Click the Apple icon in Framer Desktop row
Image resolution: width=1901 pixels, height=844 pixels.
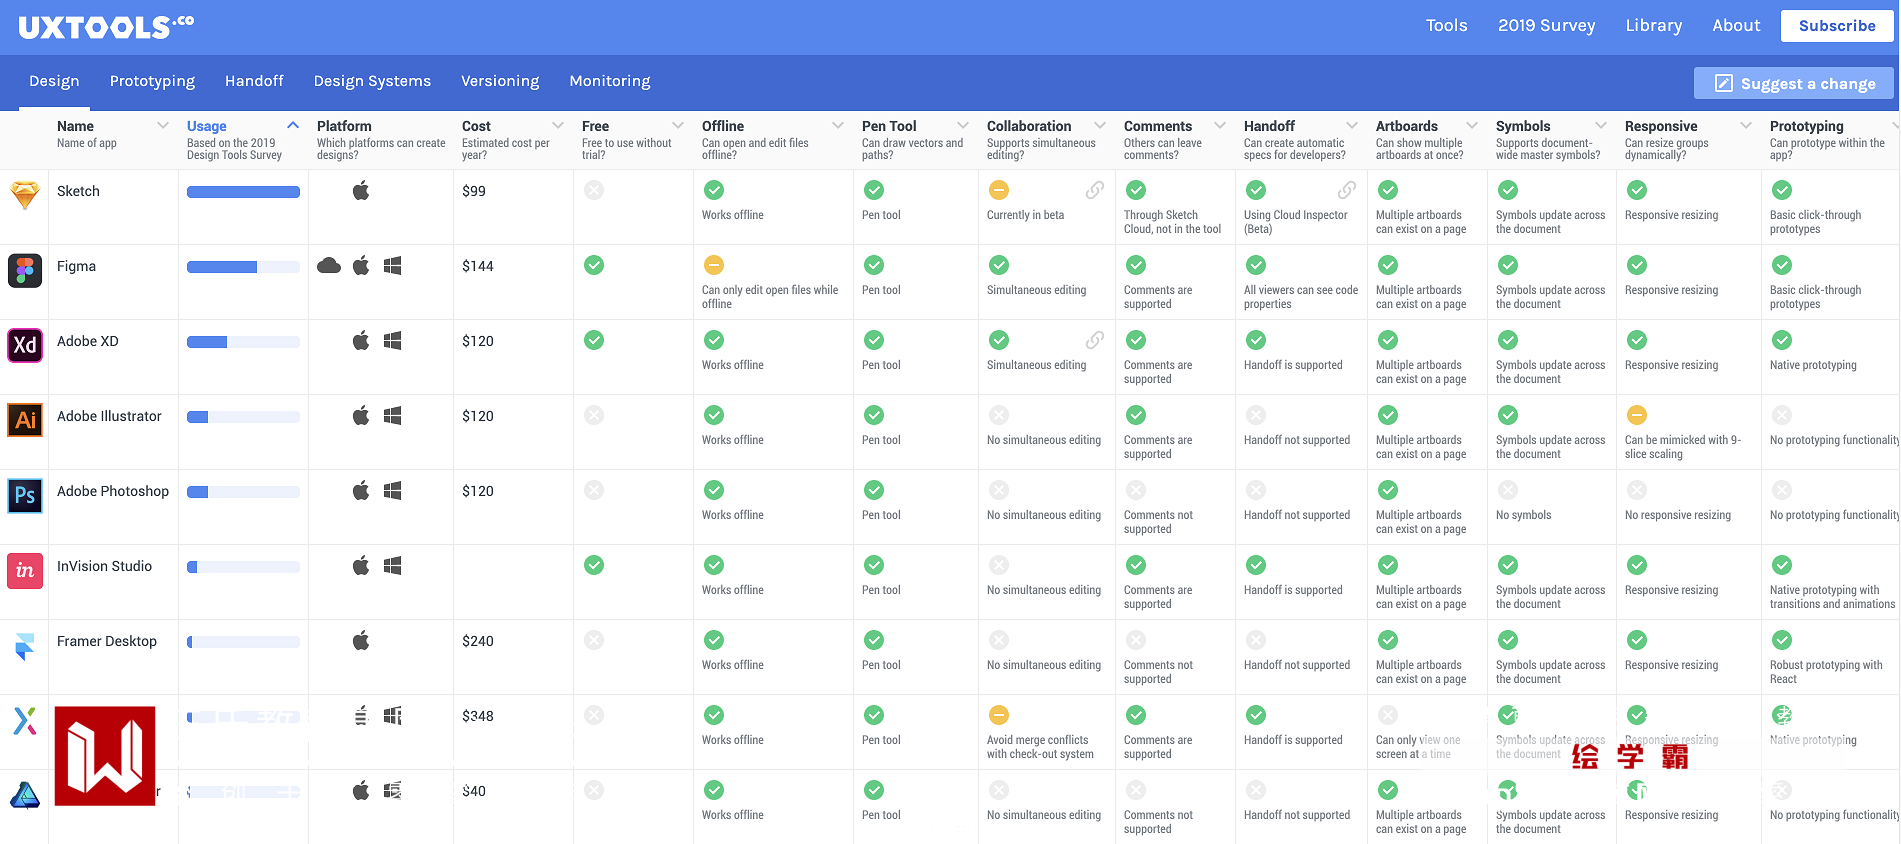click(361, 640)
